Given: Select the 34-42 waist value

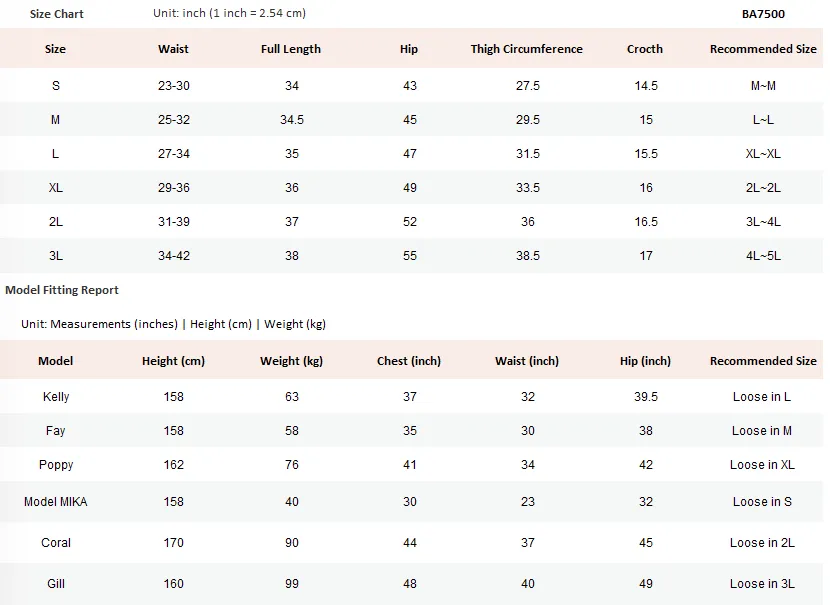Looking at the screenshot, I should coord(174,256).
